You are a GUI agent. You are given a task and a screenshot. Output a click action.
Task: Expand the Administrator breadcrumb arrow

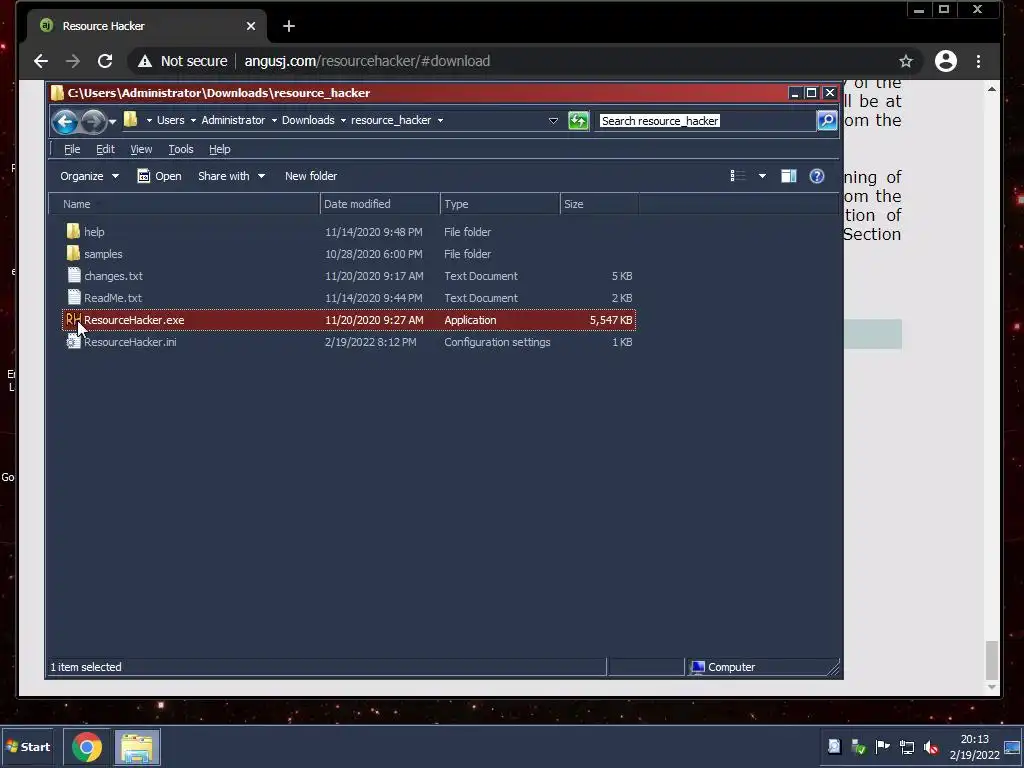pos(274,120)
